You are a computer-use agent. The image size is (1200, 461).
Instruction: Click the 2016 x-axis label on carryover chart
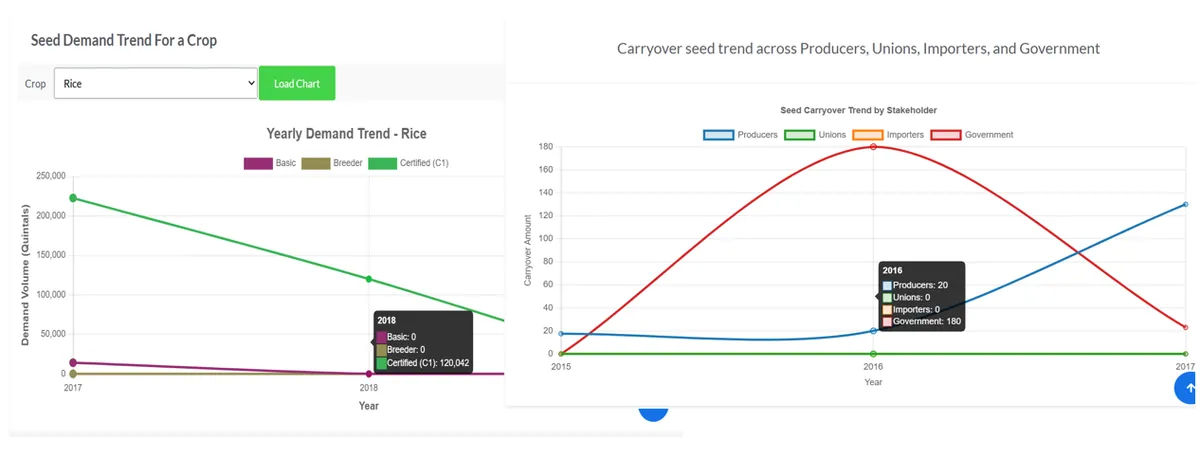873,367
